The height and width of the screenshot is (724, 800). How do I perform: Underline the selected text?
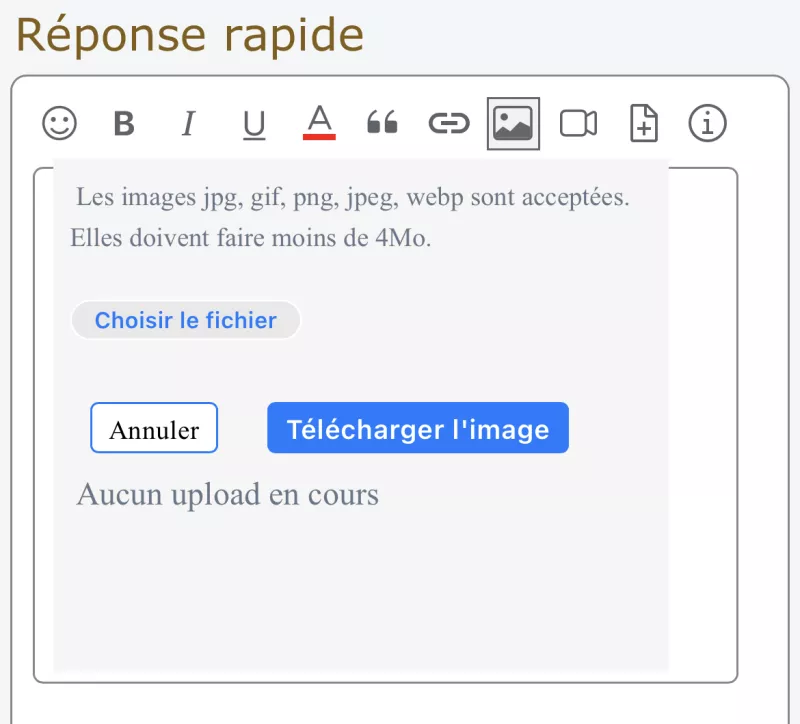(254, 124)
